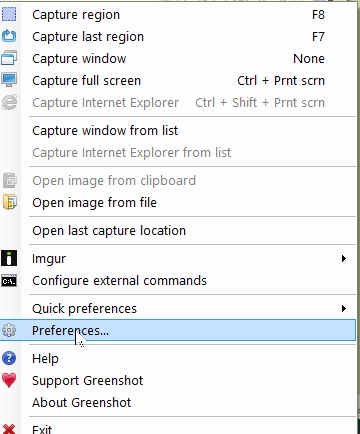
Task: Open the Imgur menu entry
Action: pyautogui.click(x=178, y=259)
